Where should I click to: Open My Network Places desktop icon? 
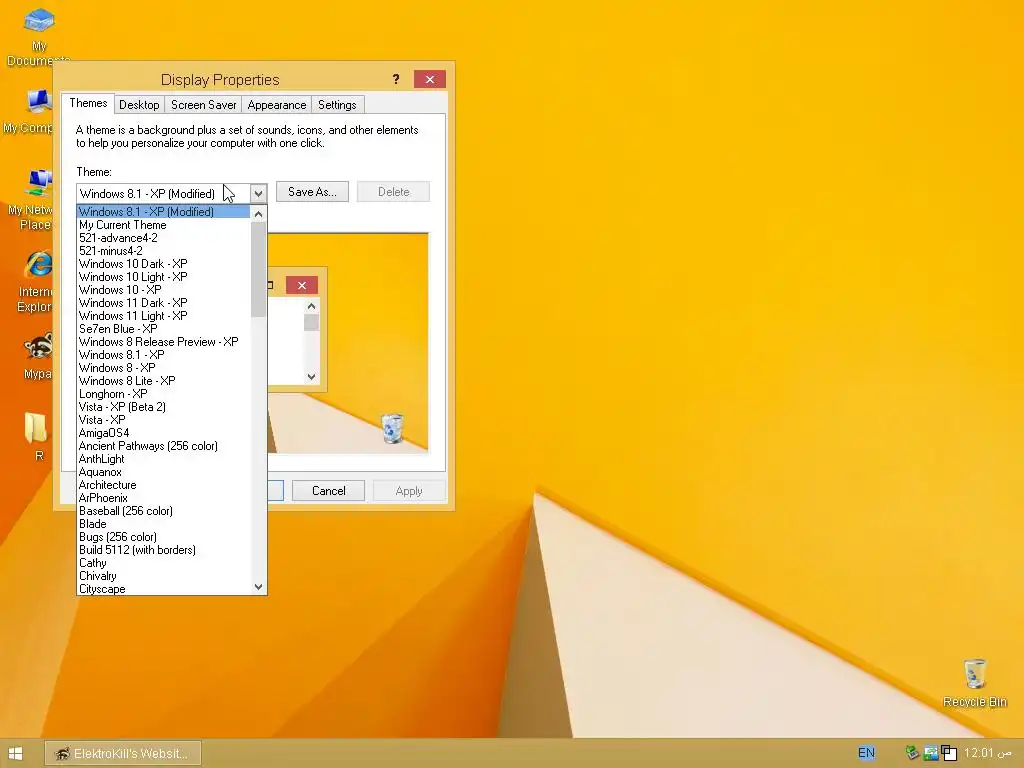[31, 199]
